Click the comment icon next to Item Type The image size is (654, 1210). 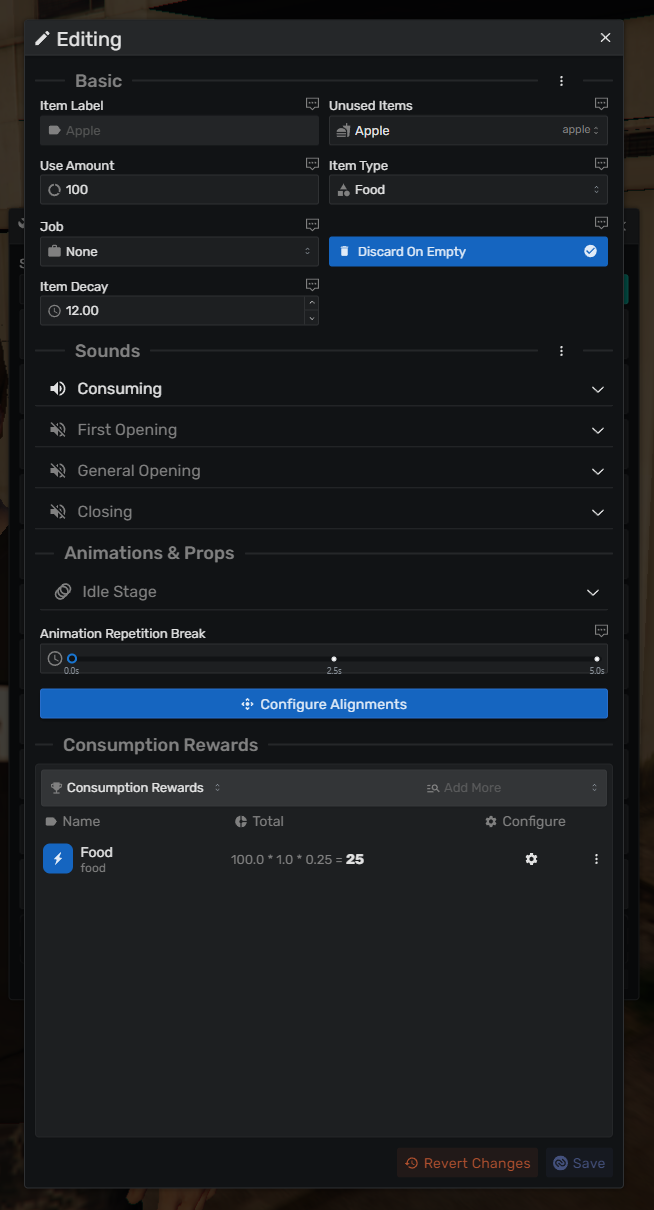601,164
